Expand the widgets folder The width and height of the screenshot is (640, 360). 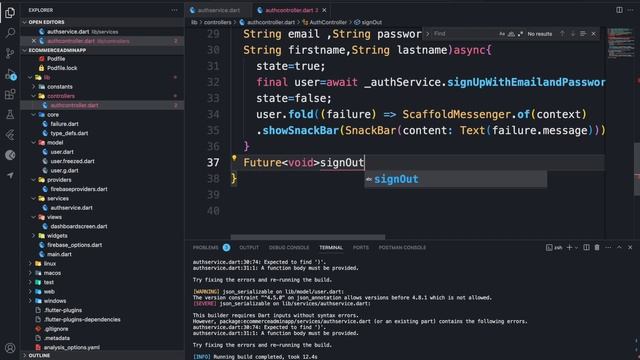click(34, 236)
